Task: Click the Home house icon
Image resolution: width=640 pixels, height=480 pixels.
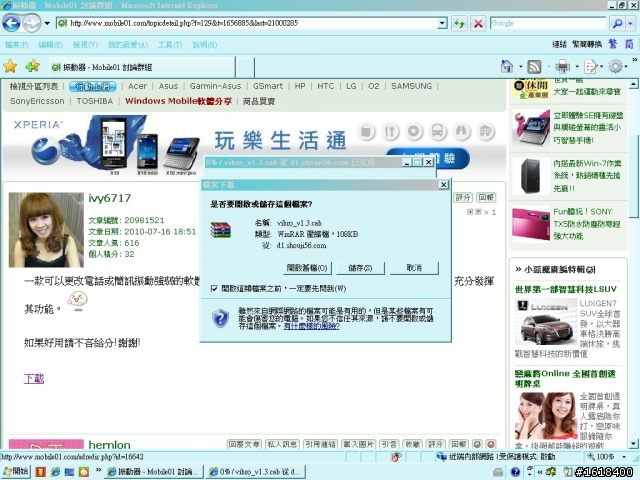Action: (x=507, y=66)
